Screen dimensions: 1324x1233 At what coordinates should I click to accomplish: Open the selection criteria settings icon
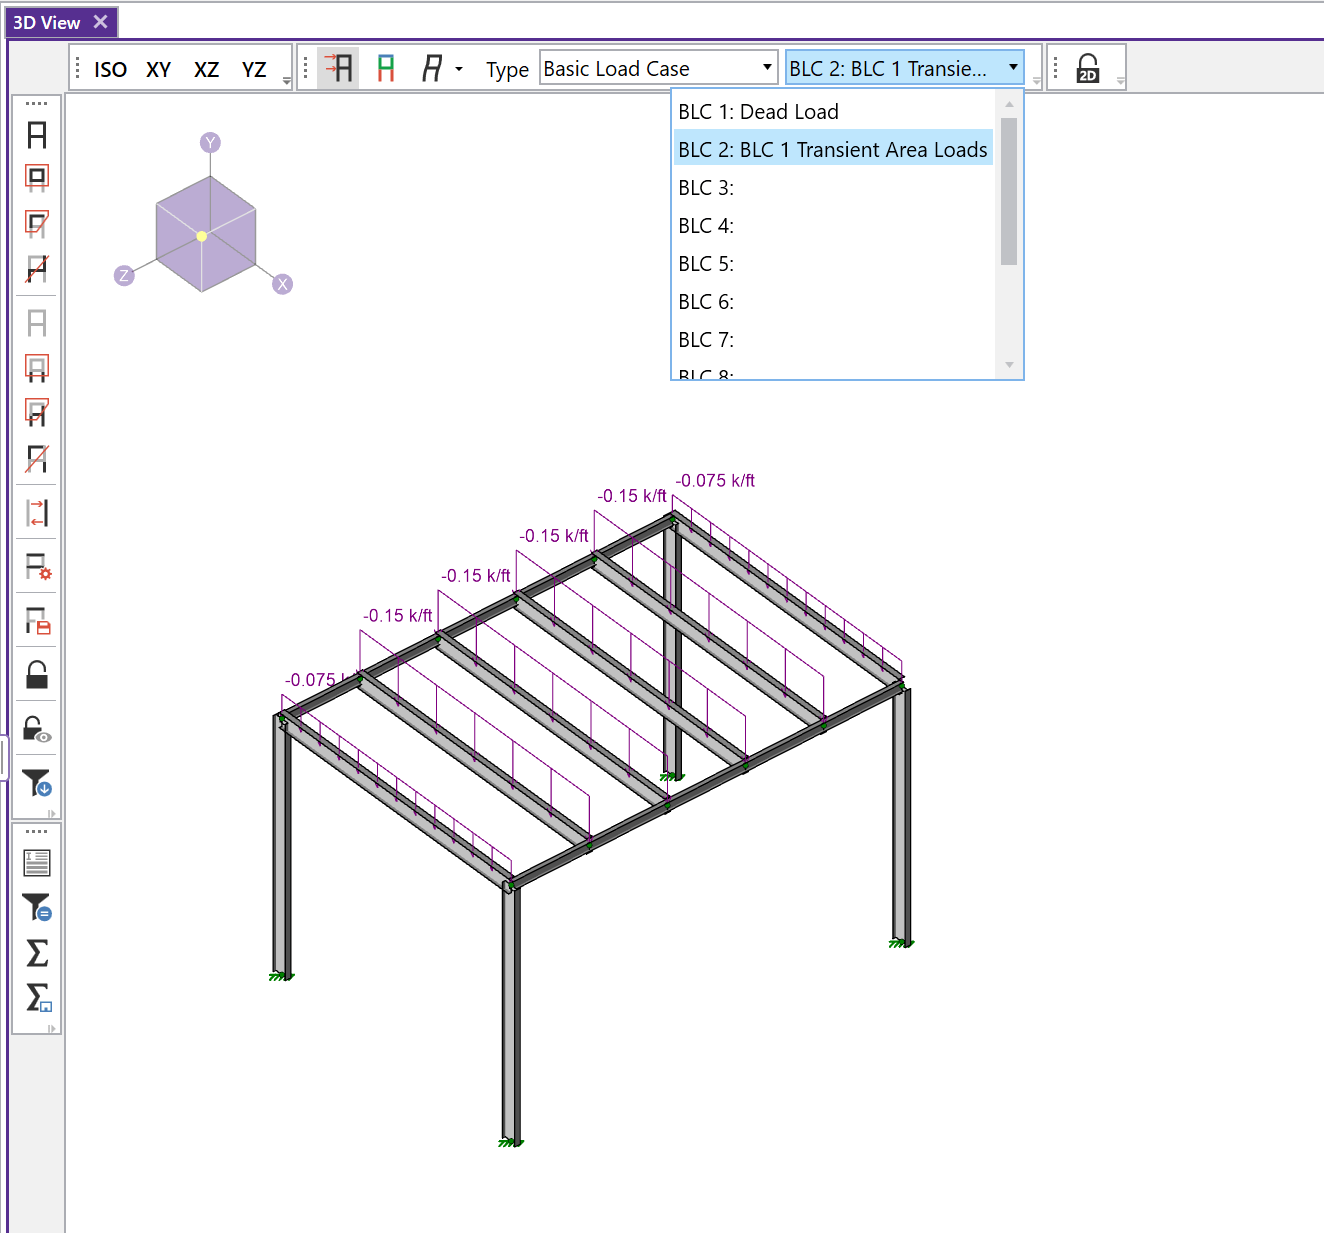pos(36,568)
